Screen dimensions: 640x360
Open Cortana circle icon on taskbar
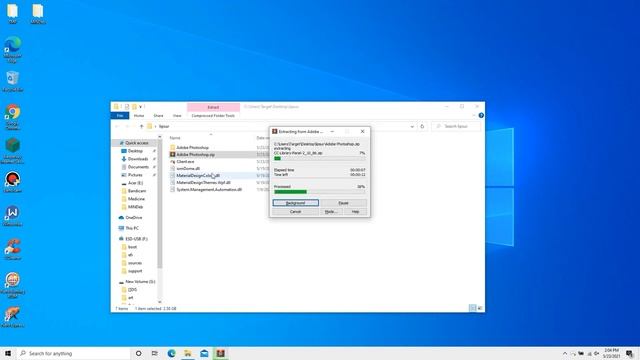tap(138, 353)
